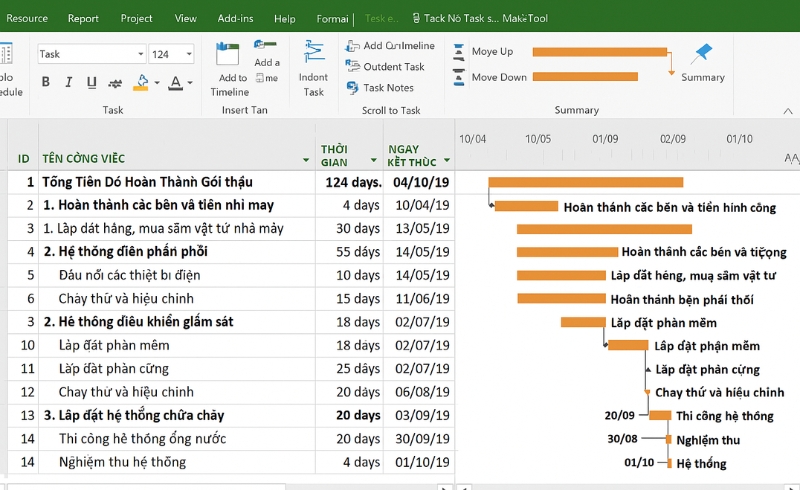The height and width of the screenshot is (490, 800).
Task: Toggle Underline text formatting
Action: coord(92,82)
